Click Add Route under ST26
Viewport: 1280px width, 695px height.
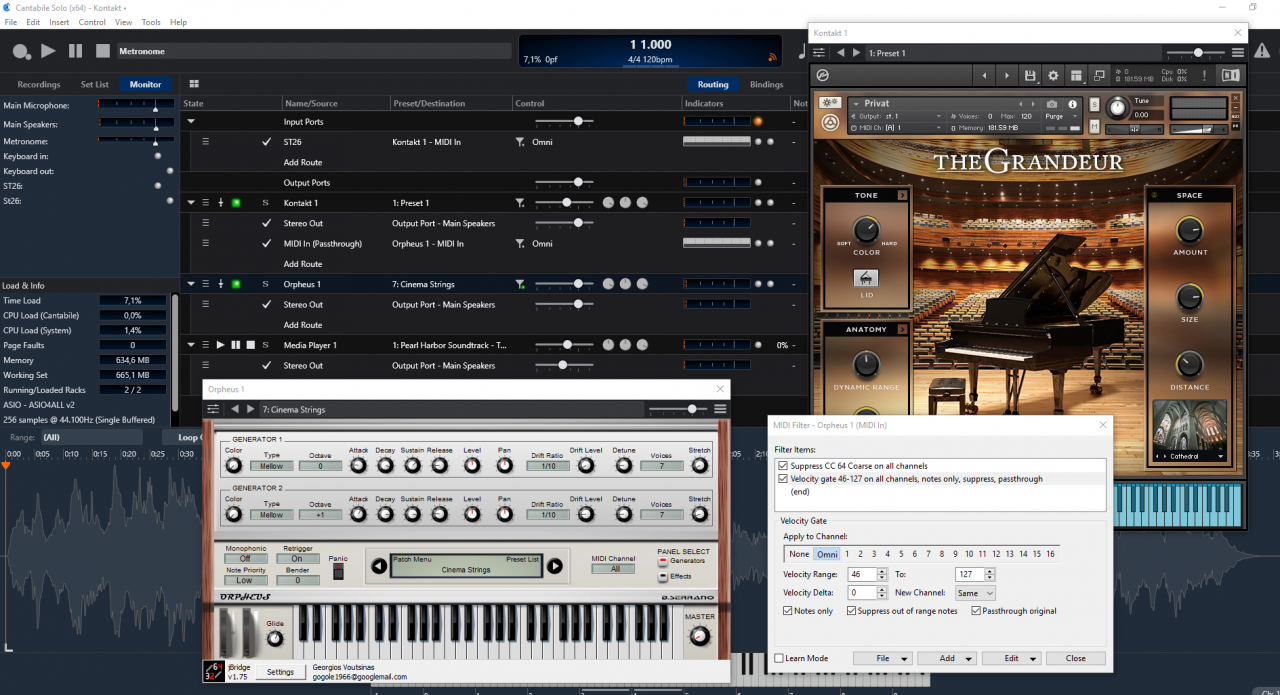[303, 162]
